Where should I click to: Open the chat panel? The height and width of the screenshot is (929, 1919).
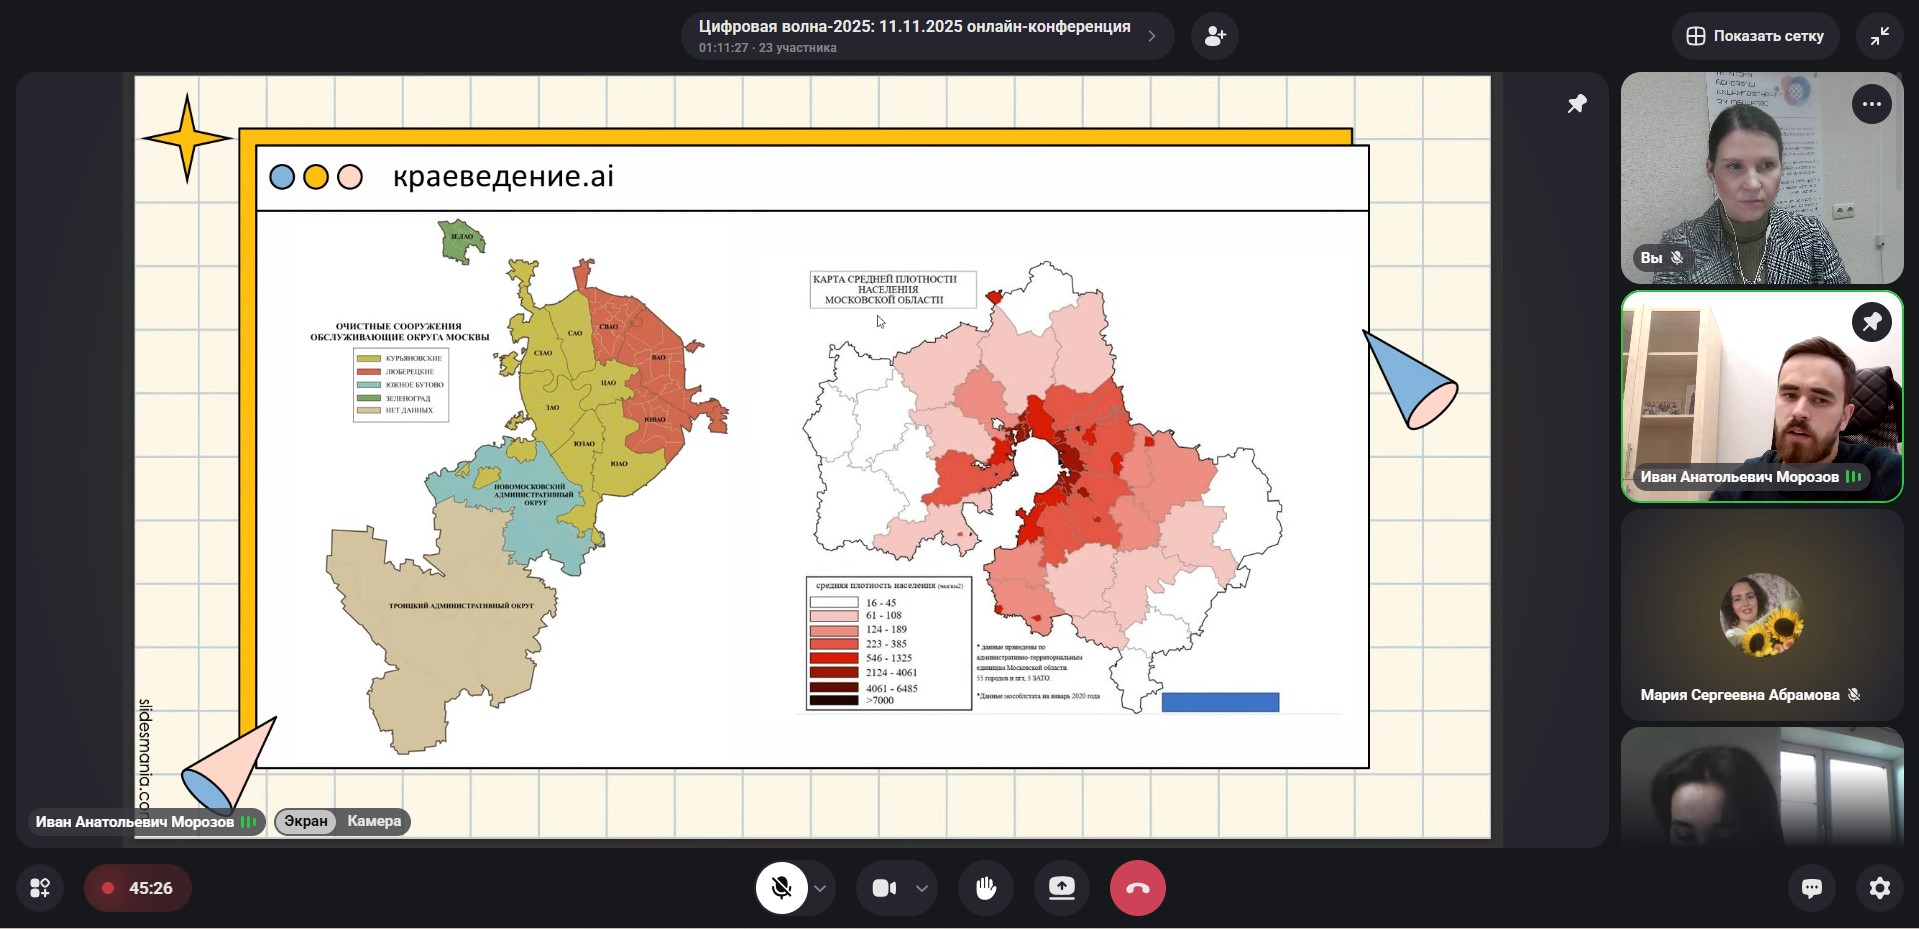point(1811,888)
